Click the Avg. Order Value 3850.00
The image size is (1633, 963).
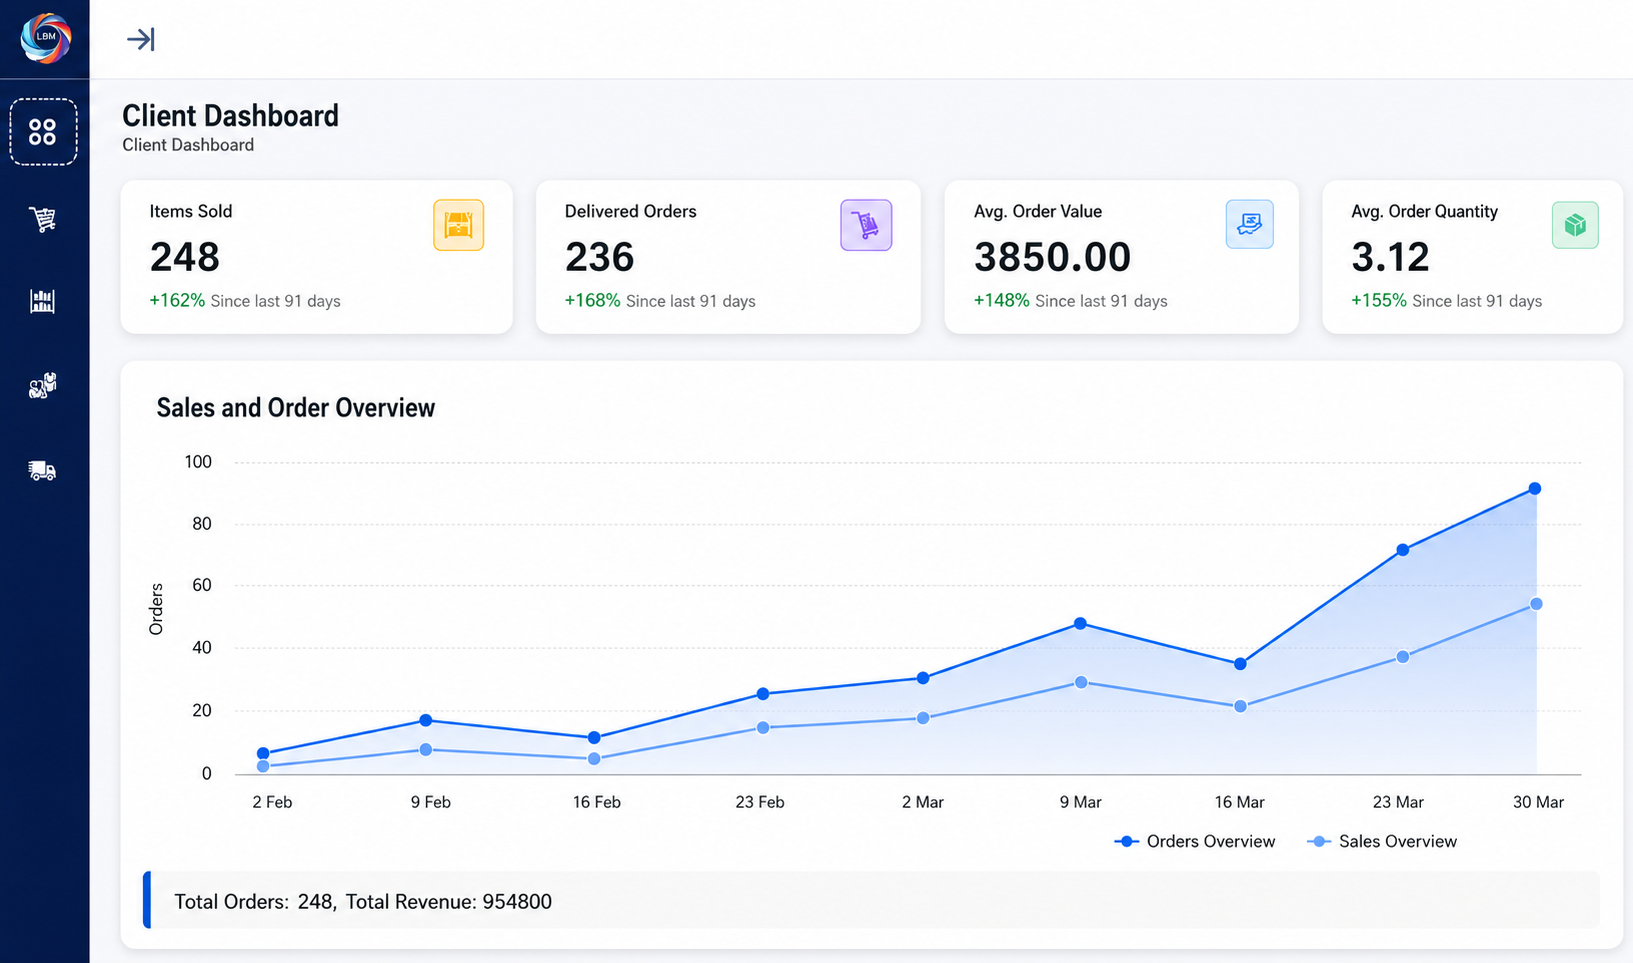tap(1052, 257)
